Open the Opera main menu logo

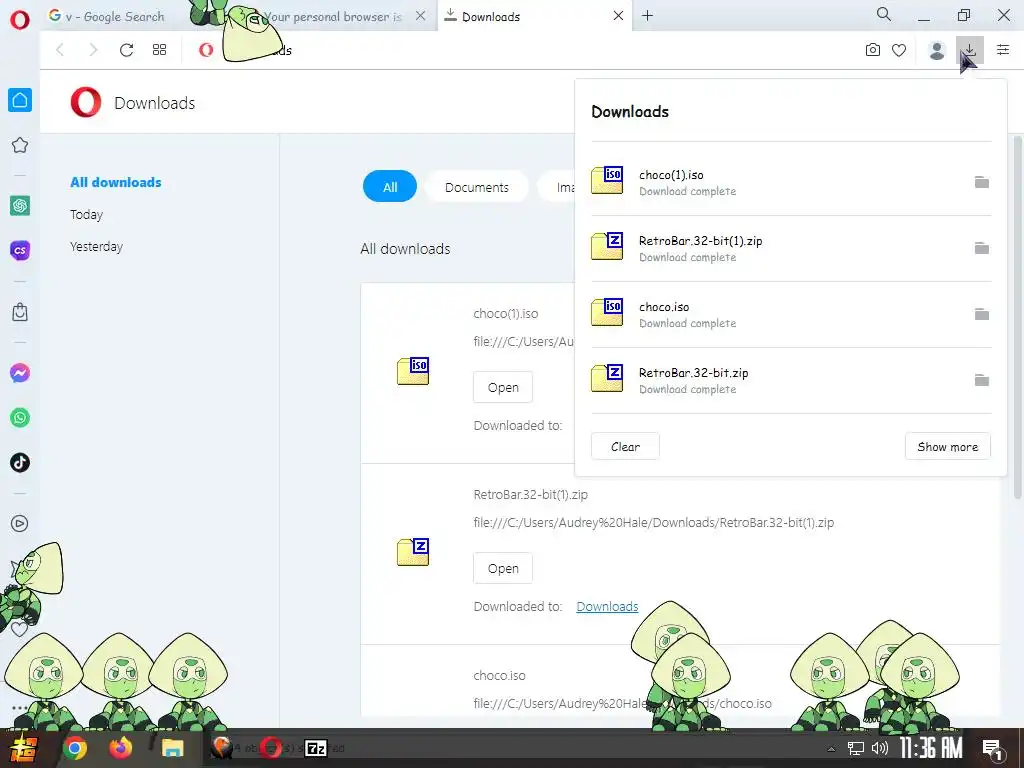click(x=20, y=19)
